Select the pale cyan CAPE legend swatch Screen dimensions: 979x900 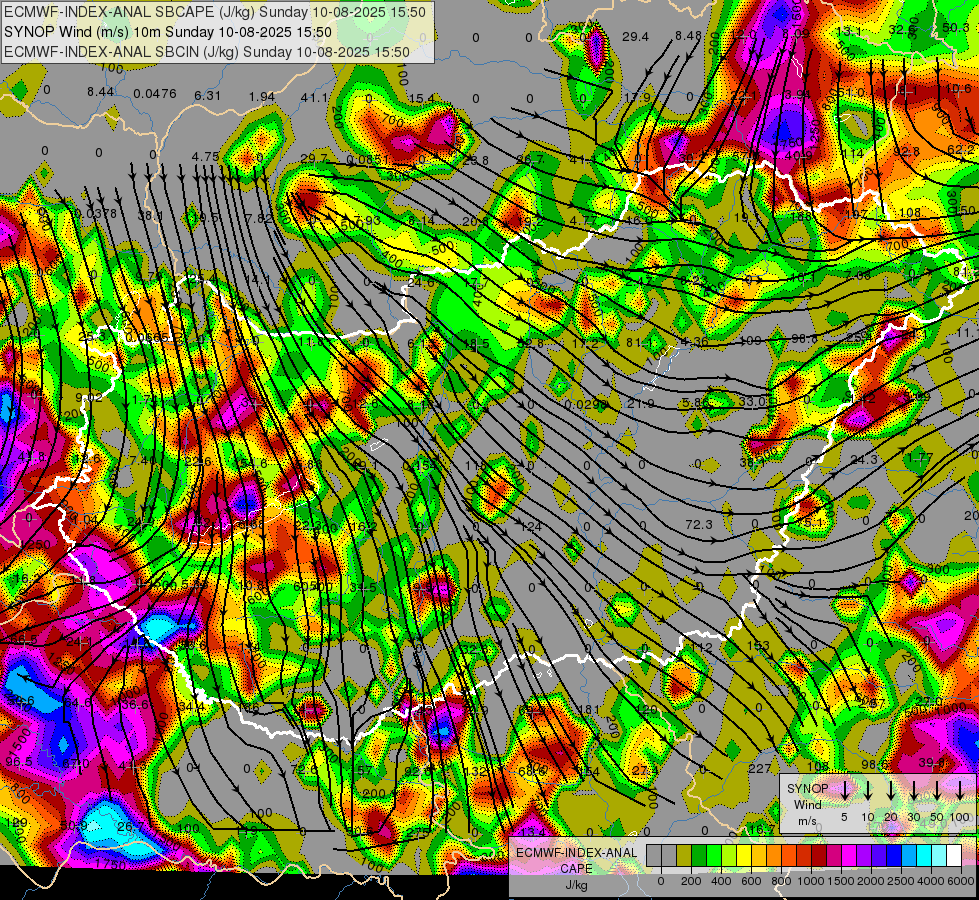(939, 855)
